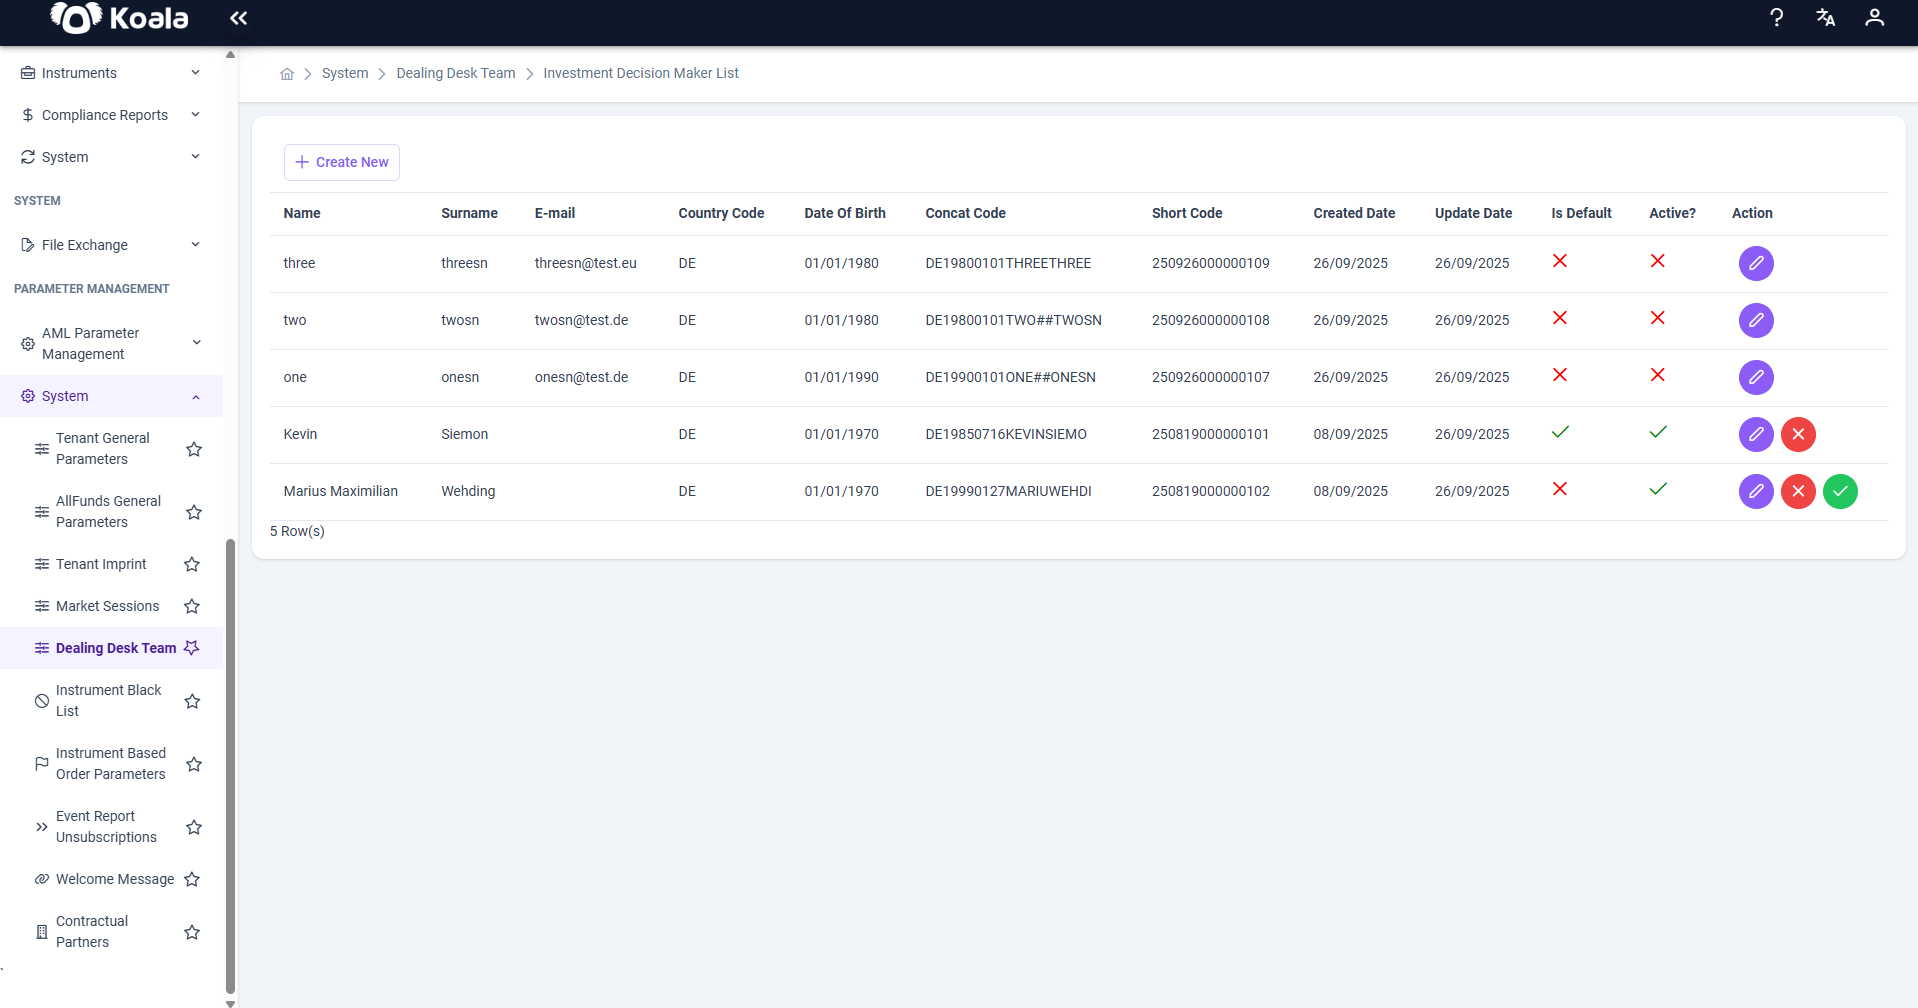Open Event Report Unsubscriptions page
1918x1008 pixels.
point(106,827)
